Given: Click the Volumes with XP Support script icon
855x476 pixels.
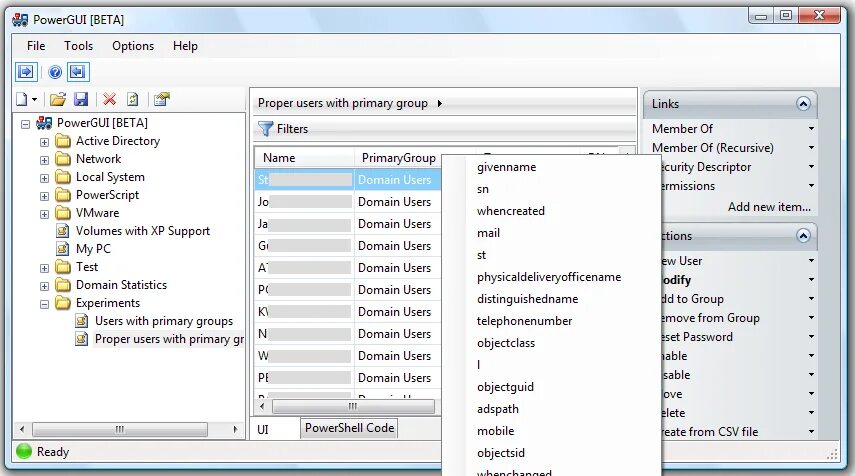Looking at the screenshot, I should pos(63,231).
